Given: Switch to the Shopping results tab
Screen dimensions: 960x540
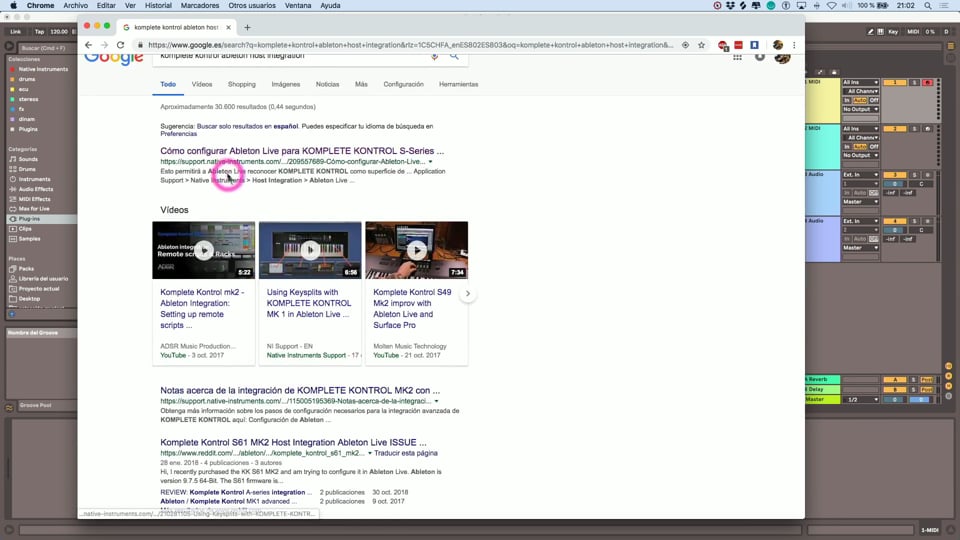Looking at the screenshot, I should click(x=242, y=84).
